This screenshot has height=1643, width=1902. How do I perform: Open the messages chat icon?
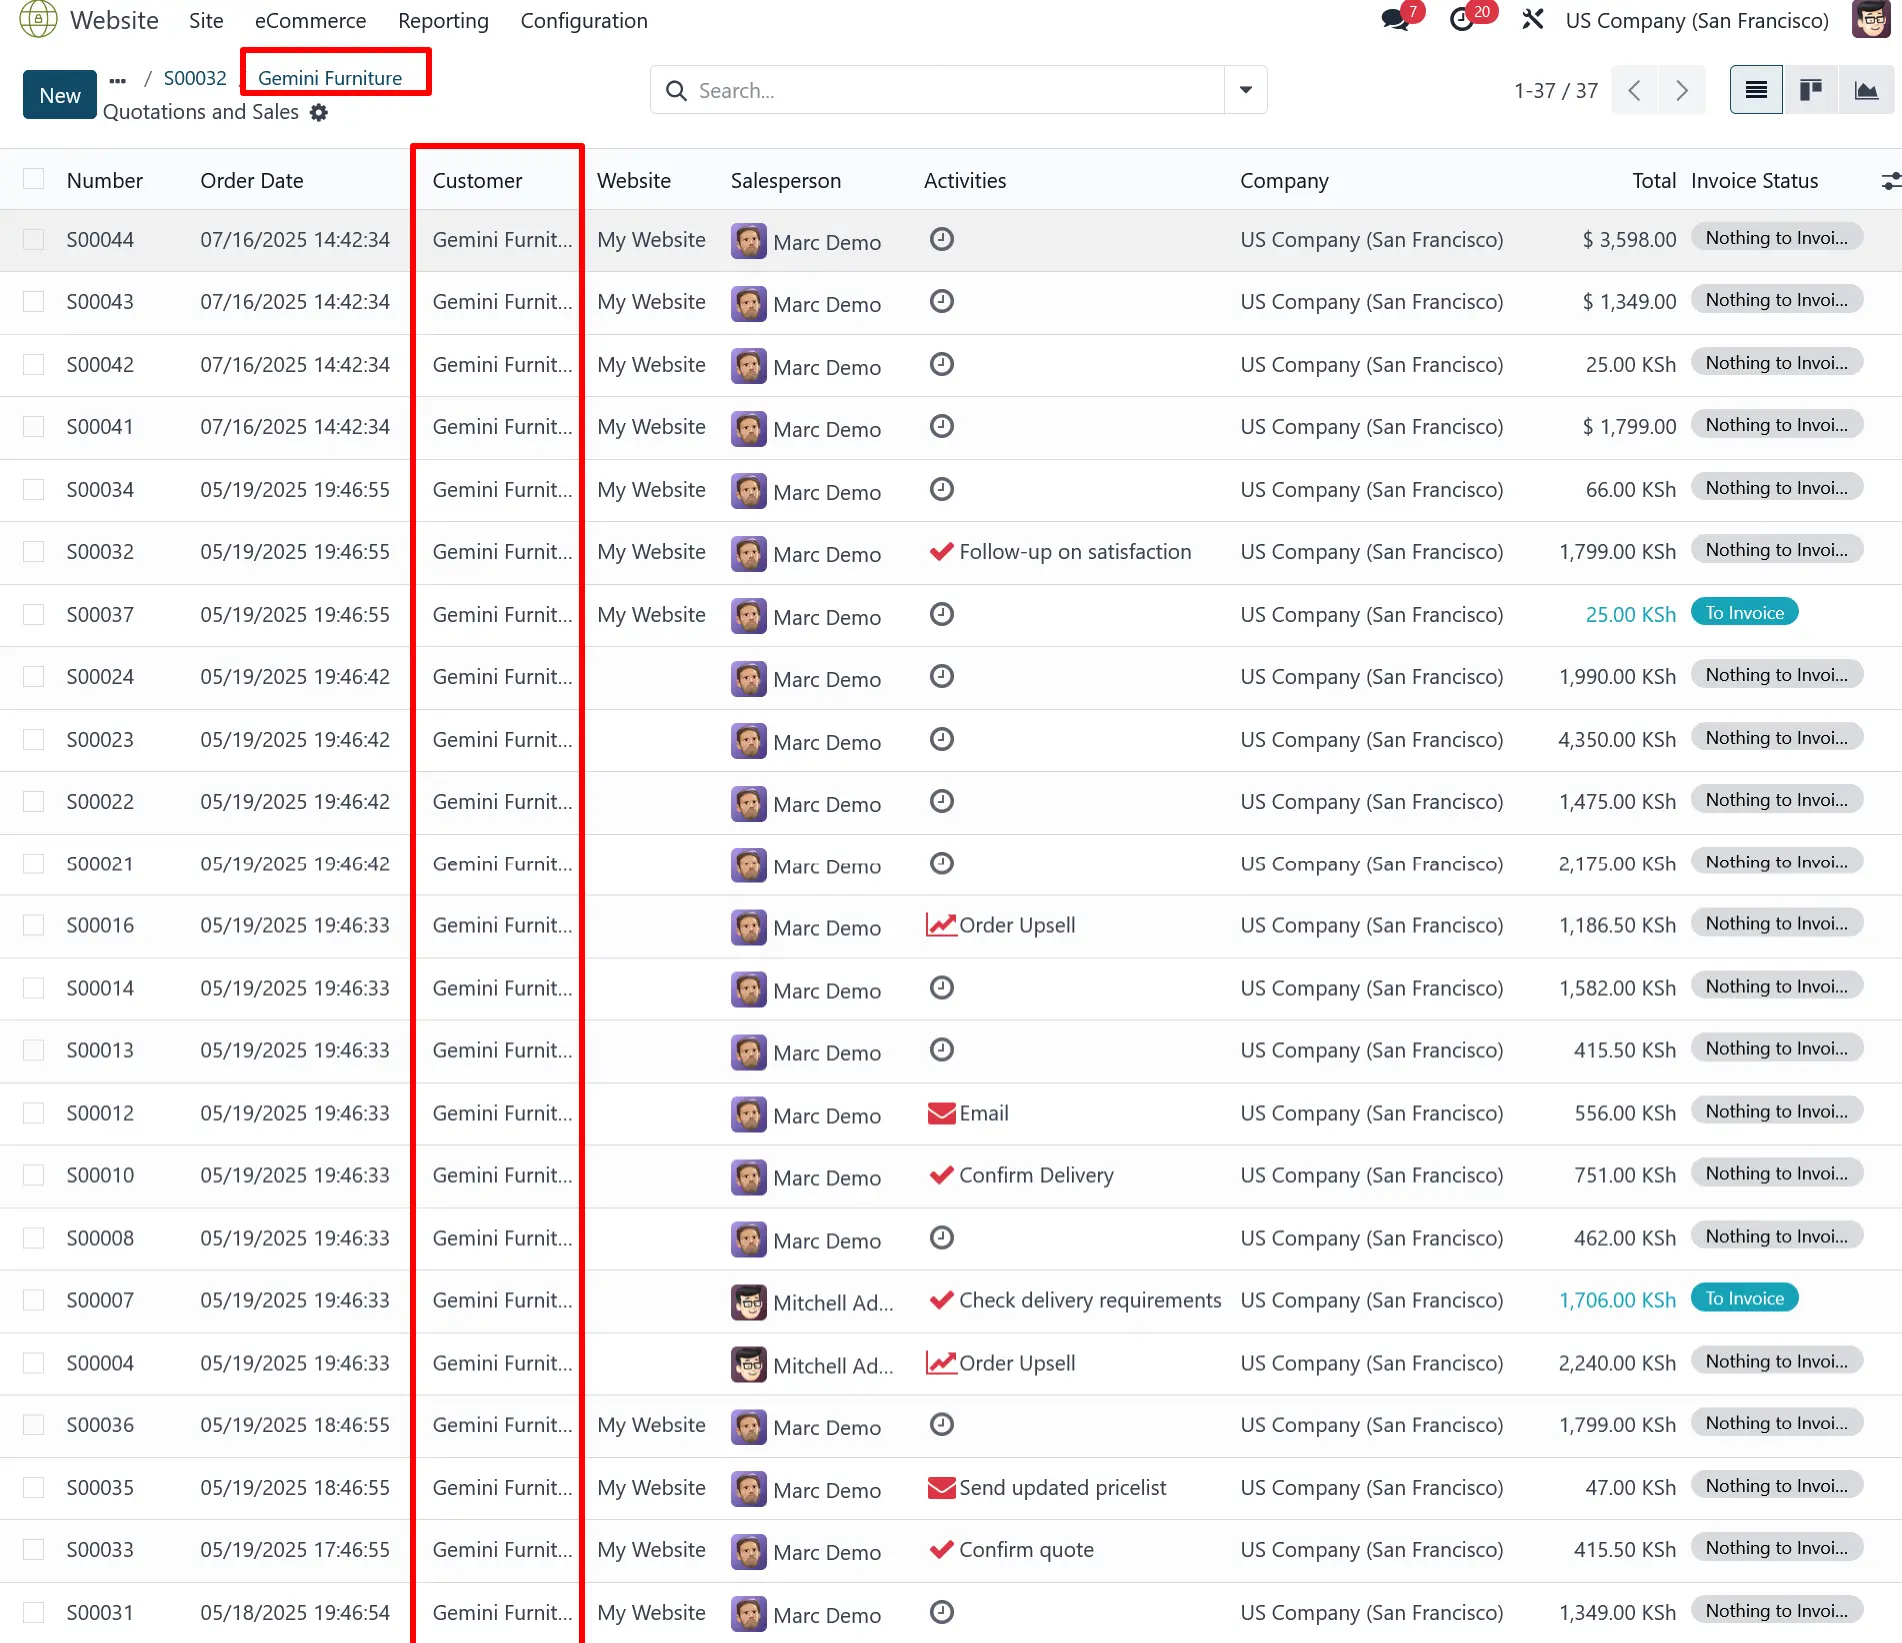1395,20
